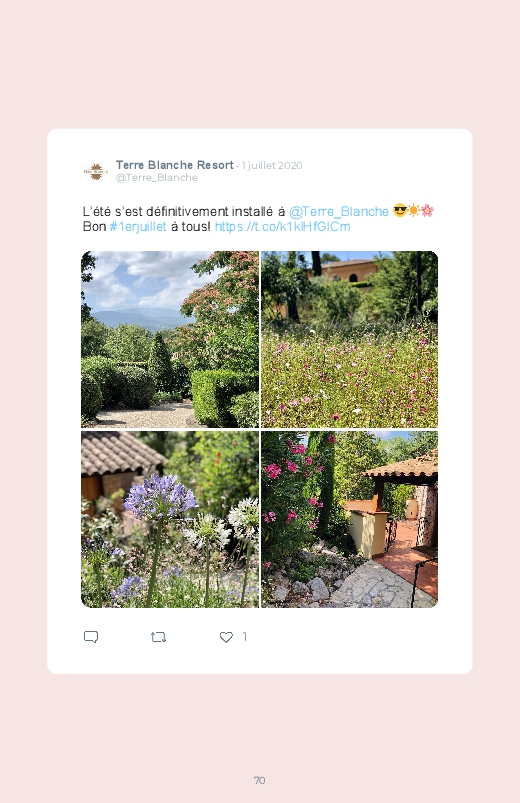This screenshot has width=520, height=803.
Task: Open the t.co shortened link
Action: [x=282, y=226]
